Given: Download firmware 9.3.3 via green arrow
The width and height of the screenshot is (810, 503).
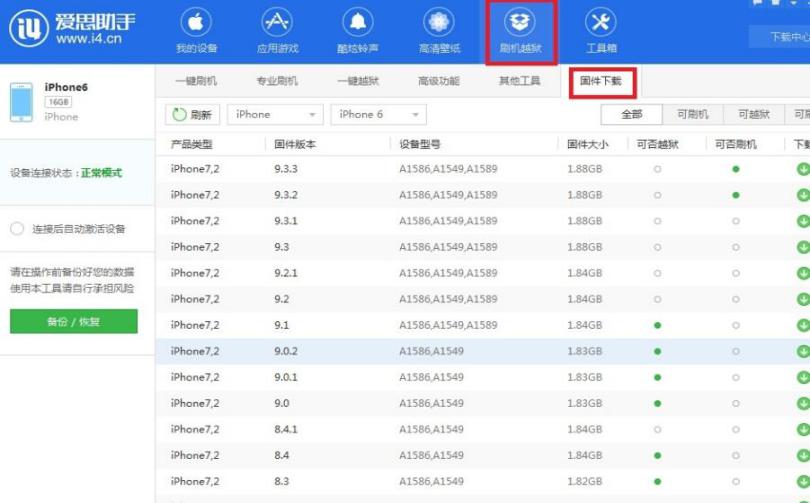Looking at the screenshot, I should (x=803, y=169).
